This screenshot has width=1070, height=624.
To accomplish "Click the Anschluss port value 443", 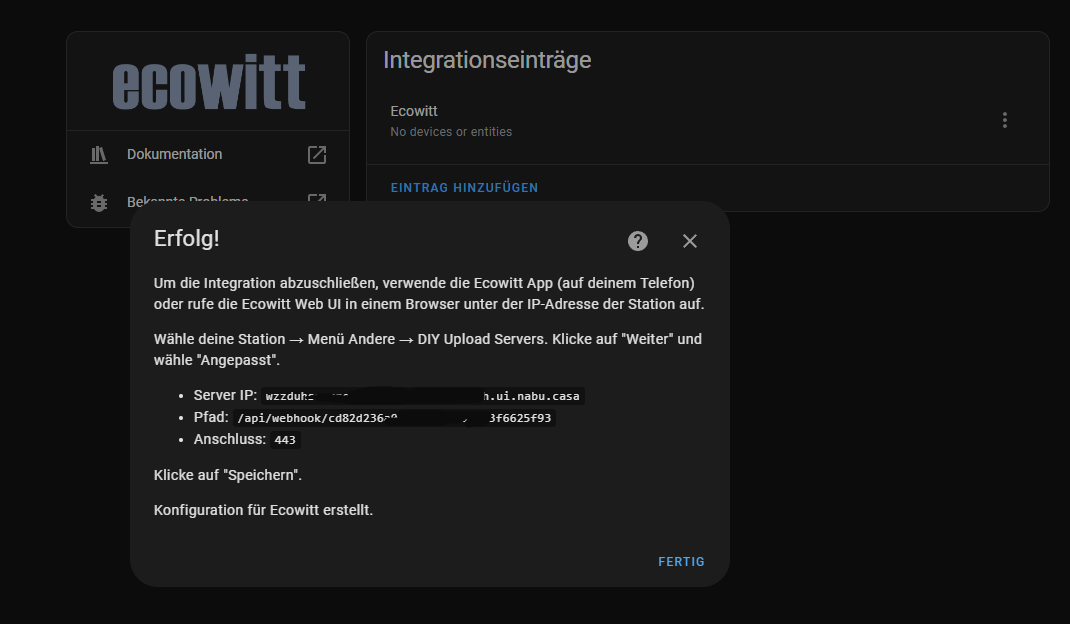I will pyautogui.click(x=285, y=440).
